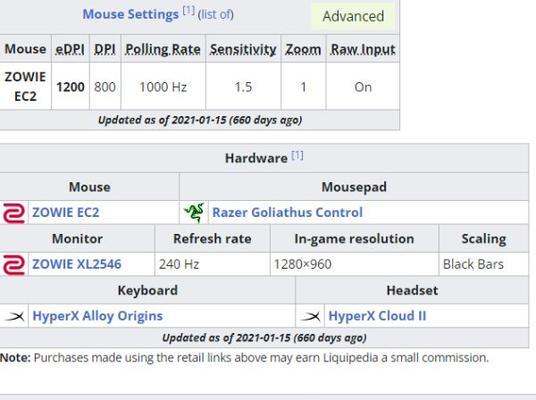Image resolution: width=536 pixels, height=400 pixels.
Task: Follow reference [1] next to Hardware heading
Action: tap(297, 155)
